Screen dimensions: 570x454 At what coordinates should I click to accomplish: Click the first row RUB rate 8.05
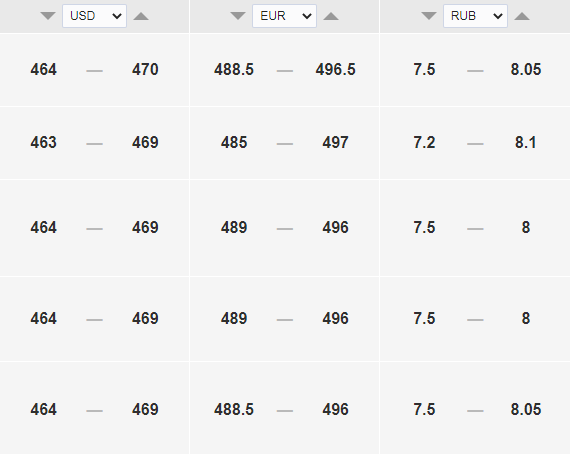[x=526, y=69]
